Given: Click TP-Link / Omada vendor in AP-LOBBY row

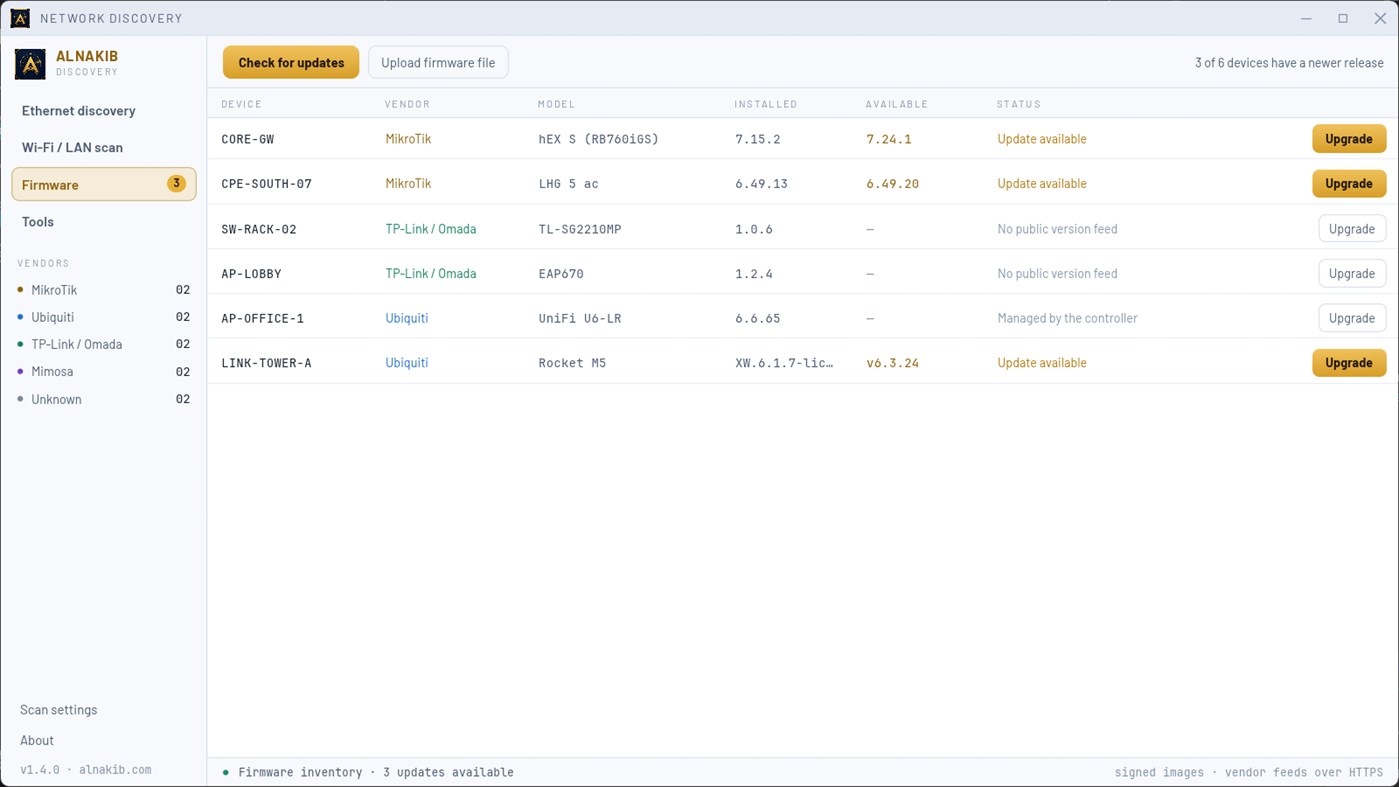Looking at the screenshot, I should [x=431, y=274].
